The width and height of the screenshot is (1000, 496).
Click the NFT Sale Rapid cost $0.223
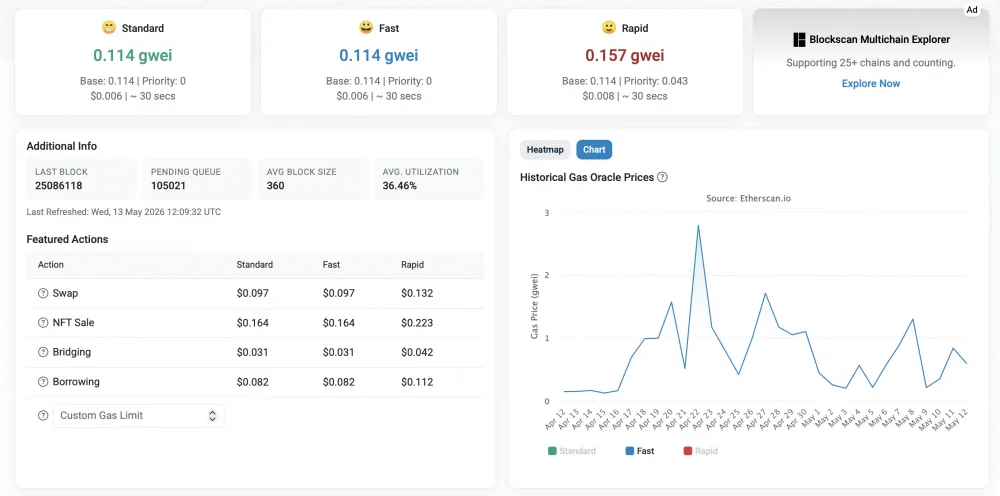[x=417, y=323]
